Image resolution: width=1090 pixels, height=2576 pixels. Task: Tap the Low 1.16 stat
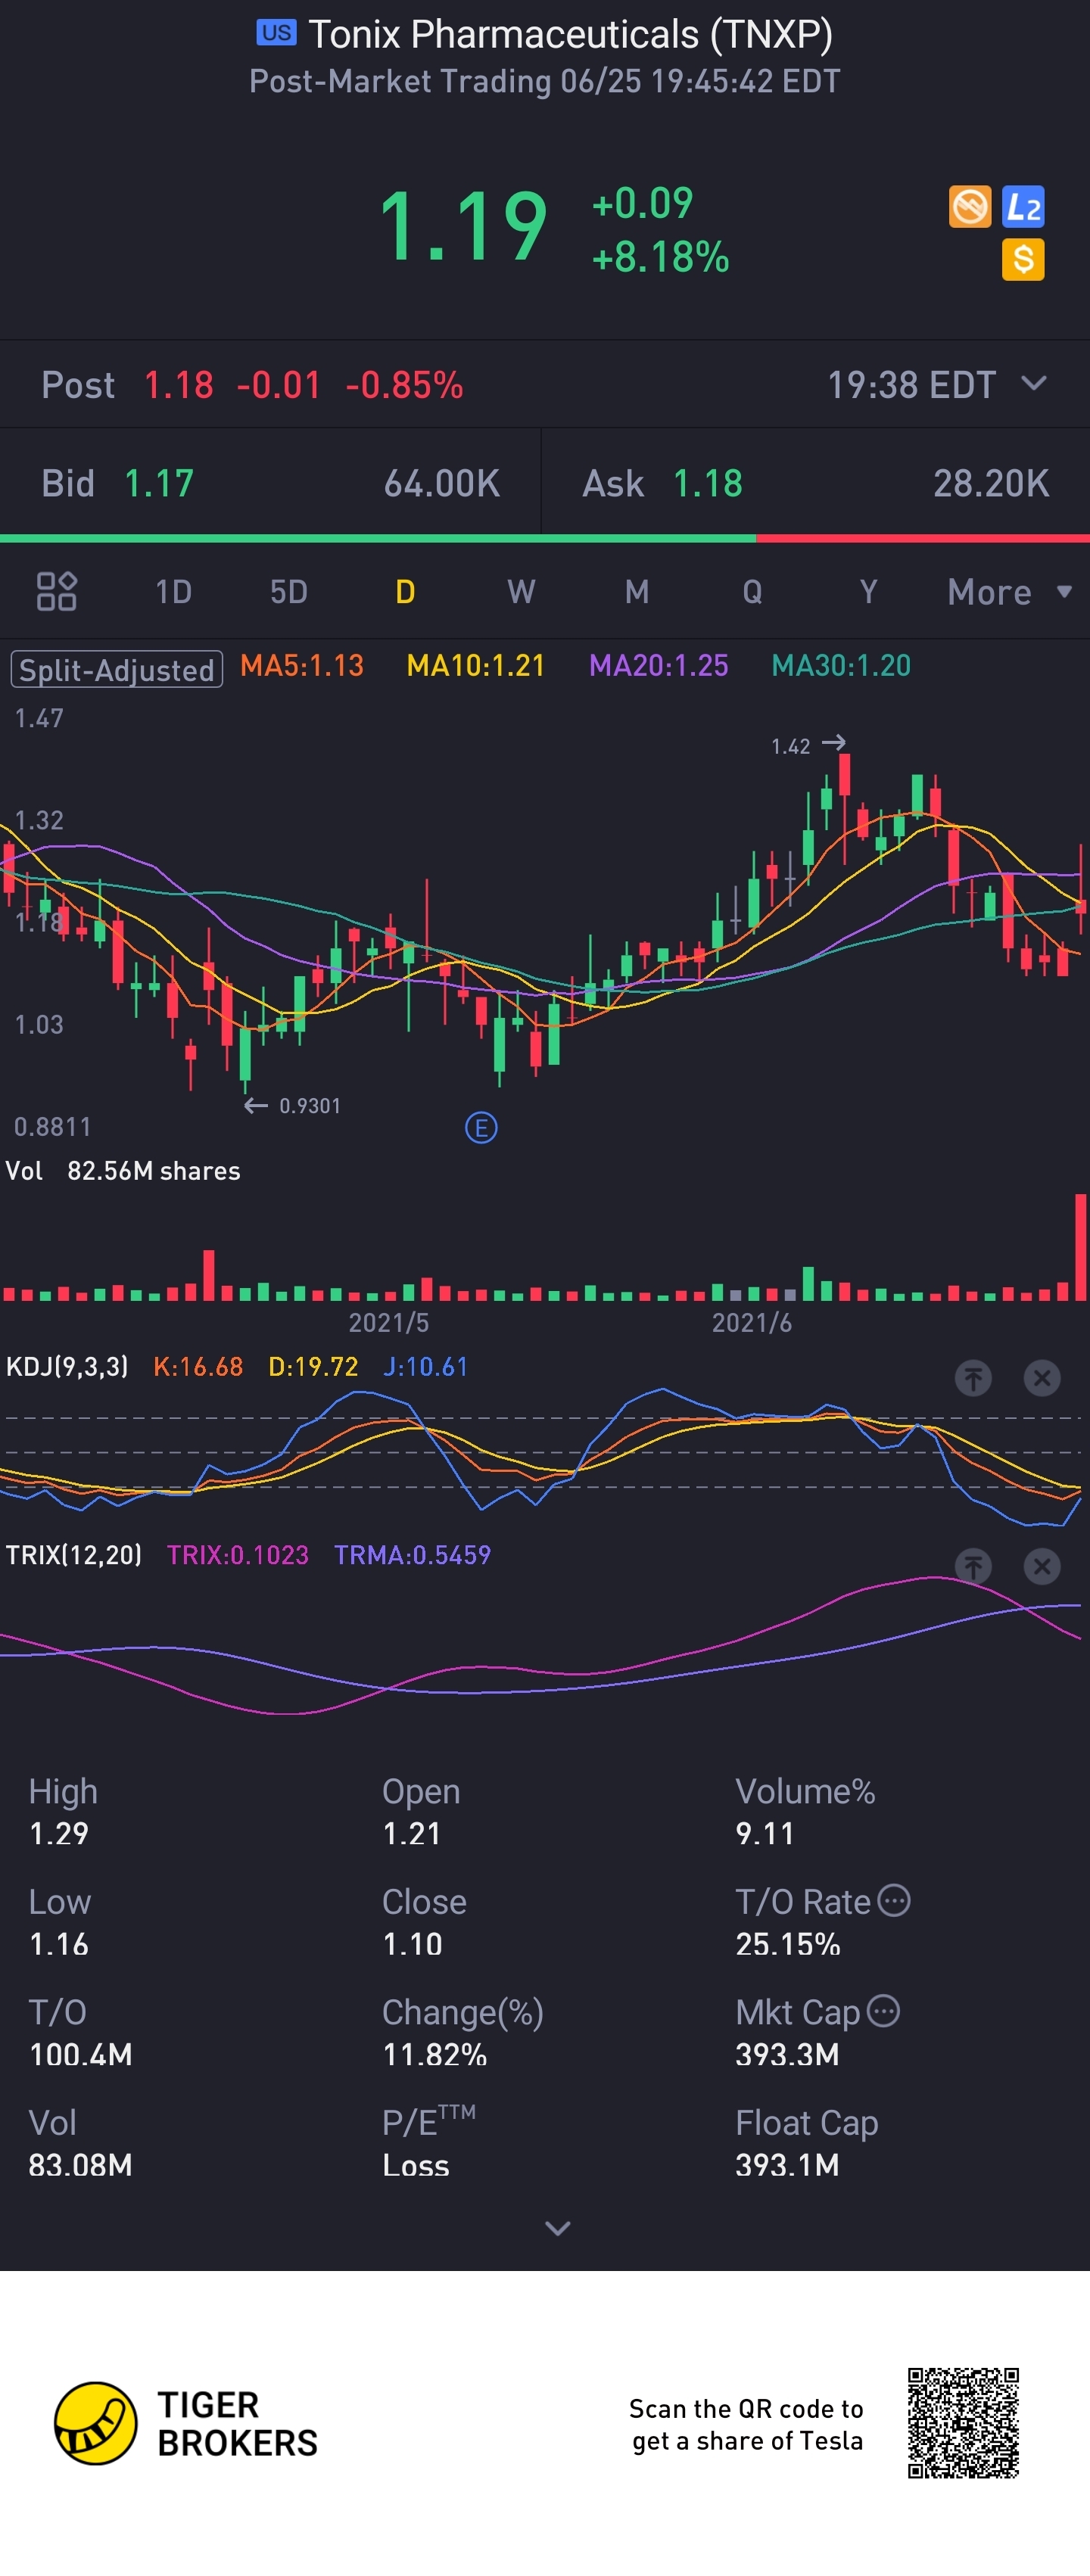click(60, 1923)
